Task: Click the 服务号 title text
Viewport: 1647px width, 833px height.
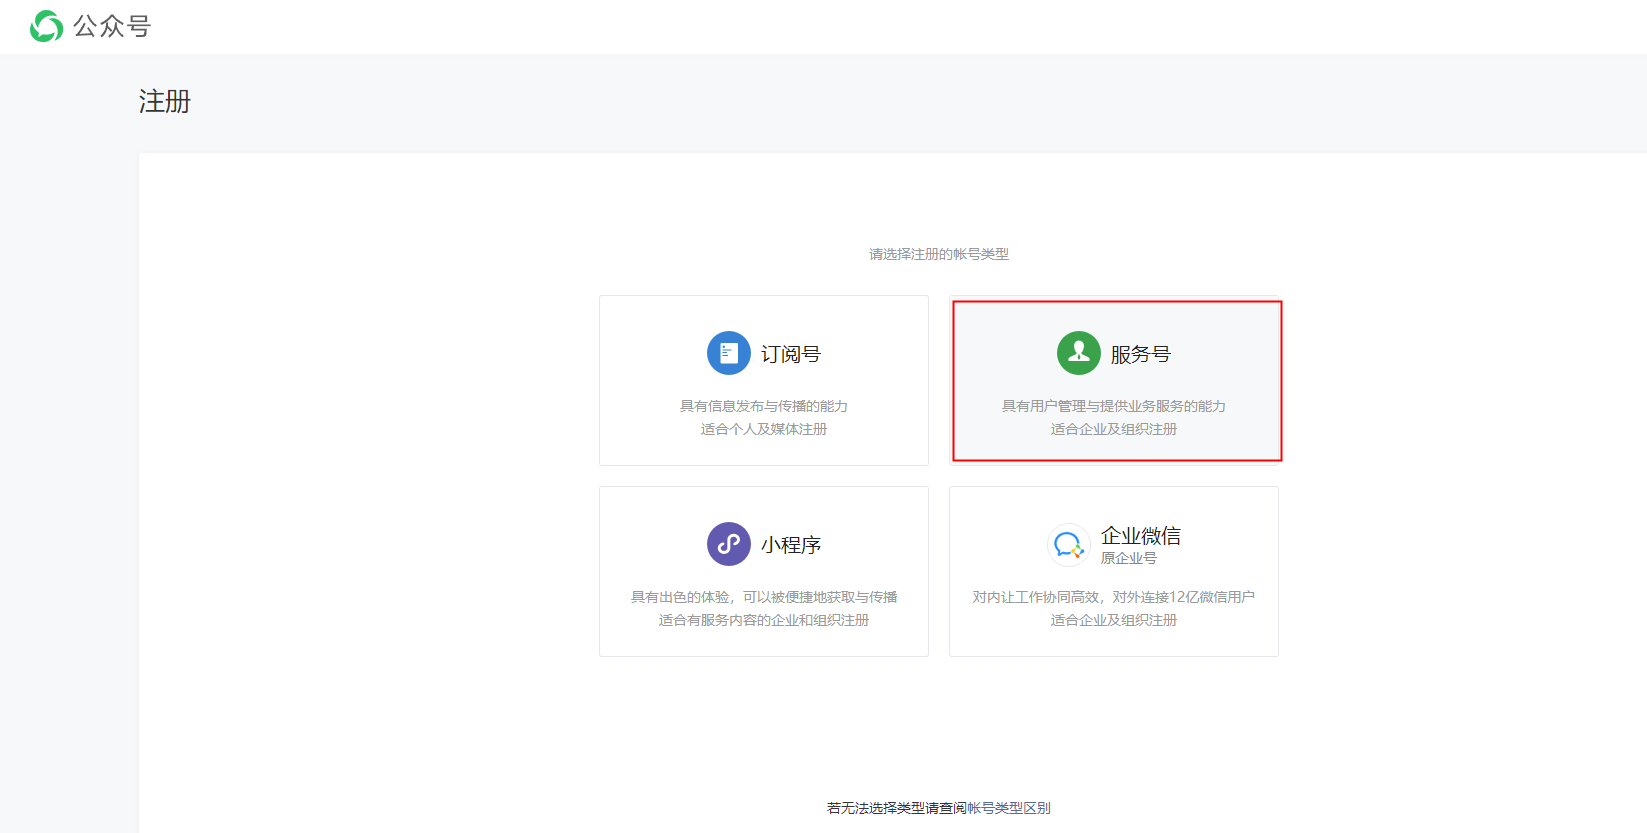Action: pos(1141,354)
